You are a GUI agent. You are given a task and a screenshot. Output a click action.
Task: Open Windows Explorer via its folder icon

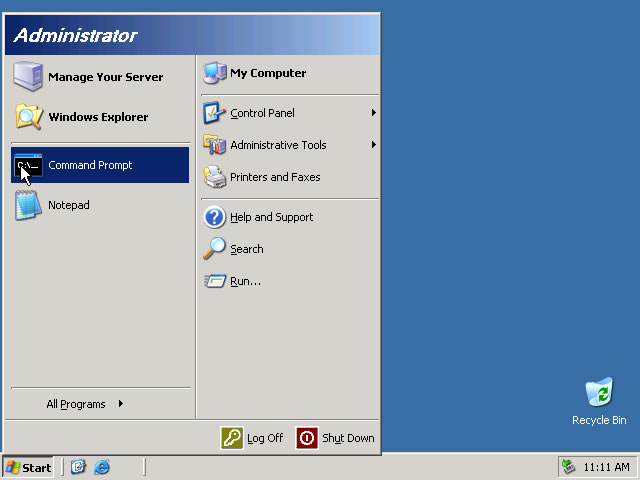click(29, 117)
